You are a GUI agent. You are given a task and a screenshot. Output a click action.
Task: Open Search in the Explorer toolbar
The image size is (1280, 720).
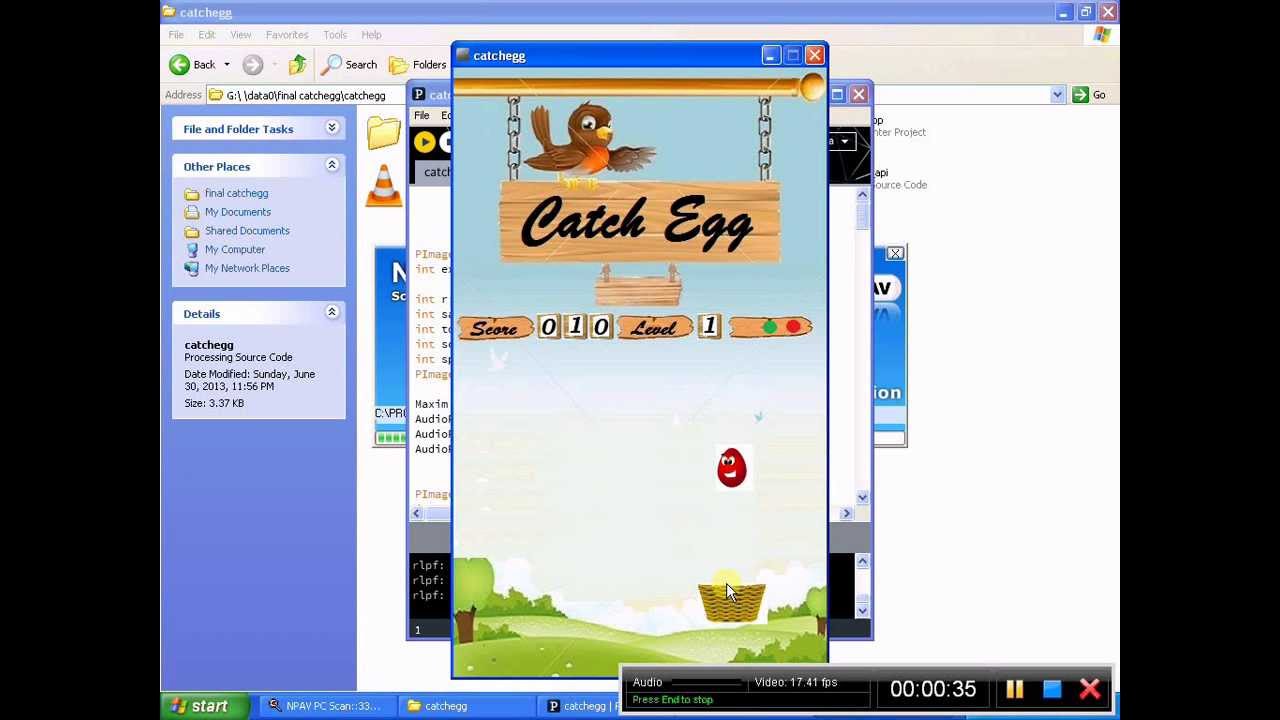click(x=350, y=65)
